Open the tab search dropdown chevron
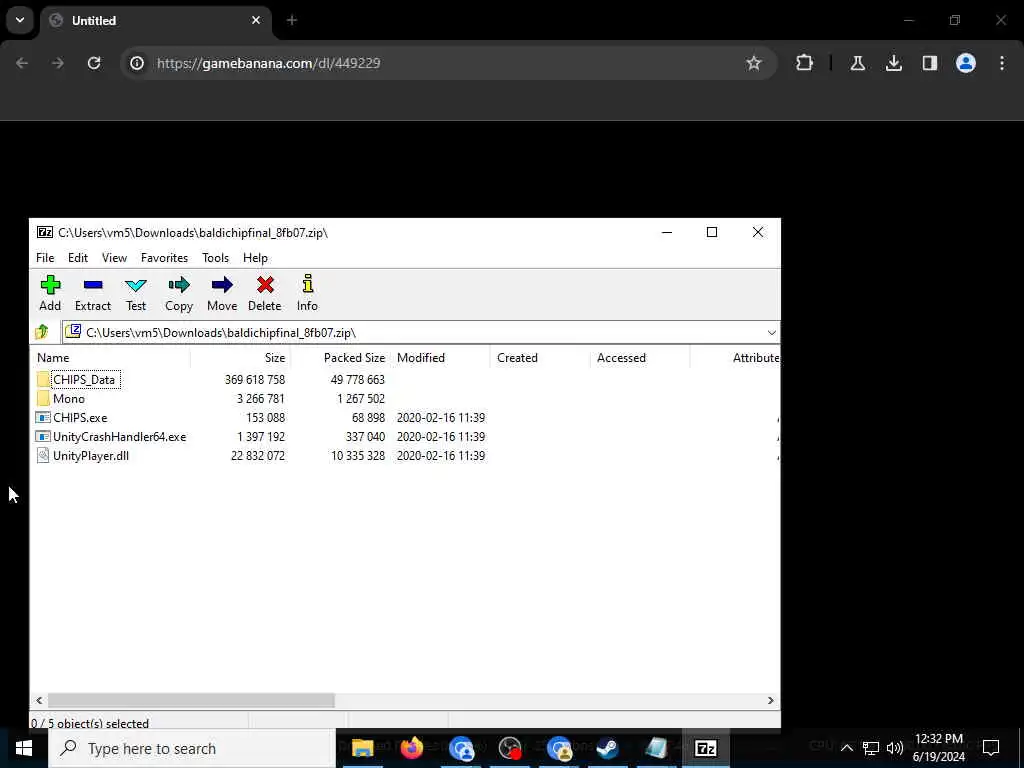This screenshot has width=1024, height=768. [x=20, y=20]
